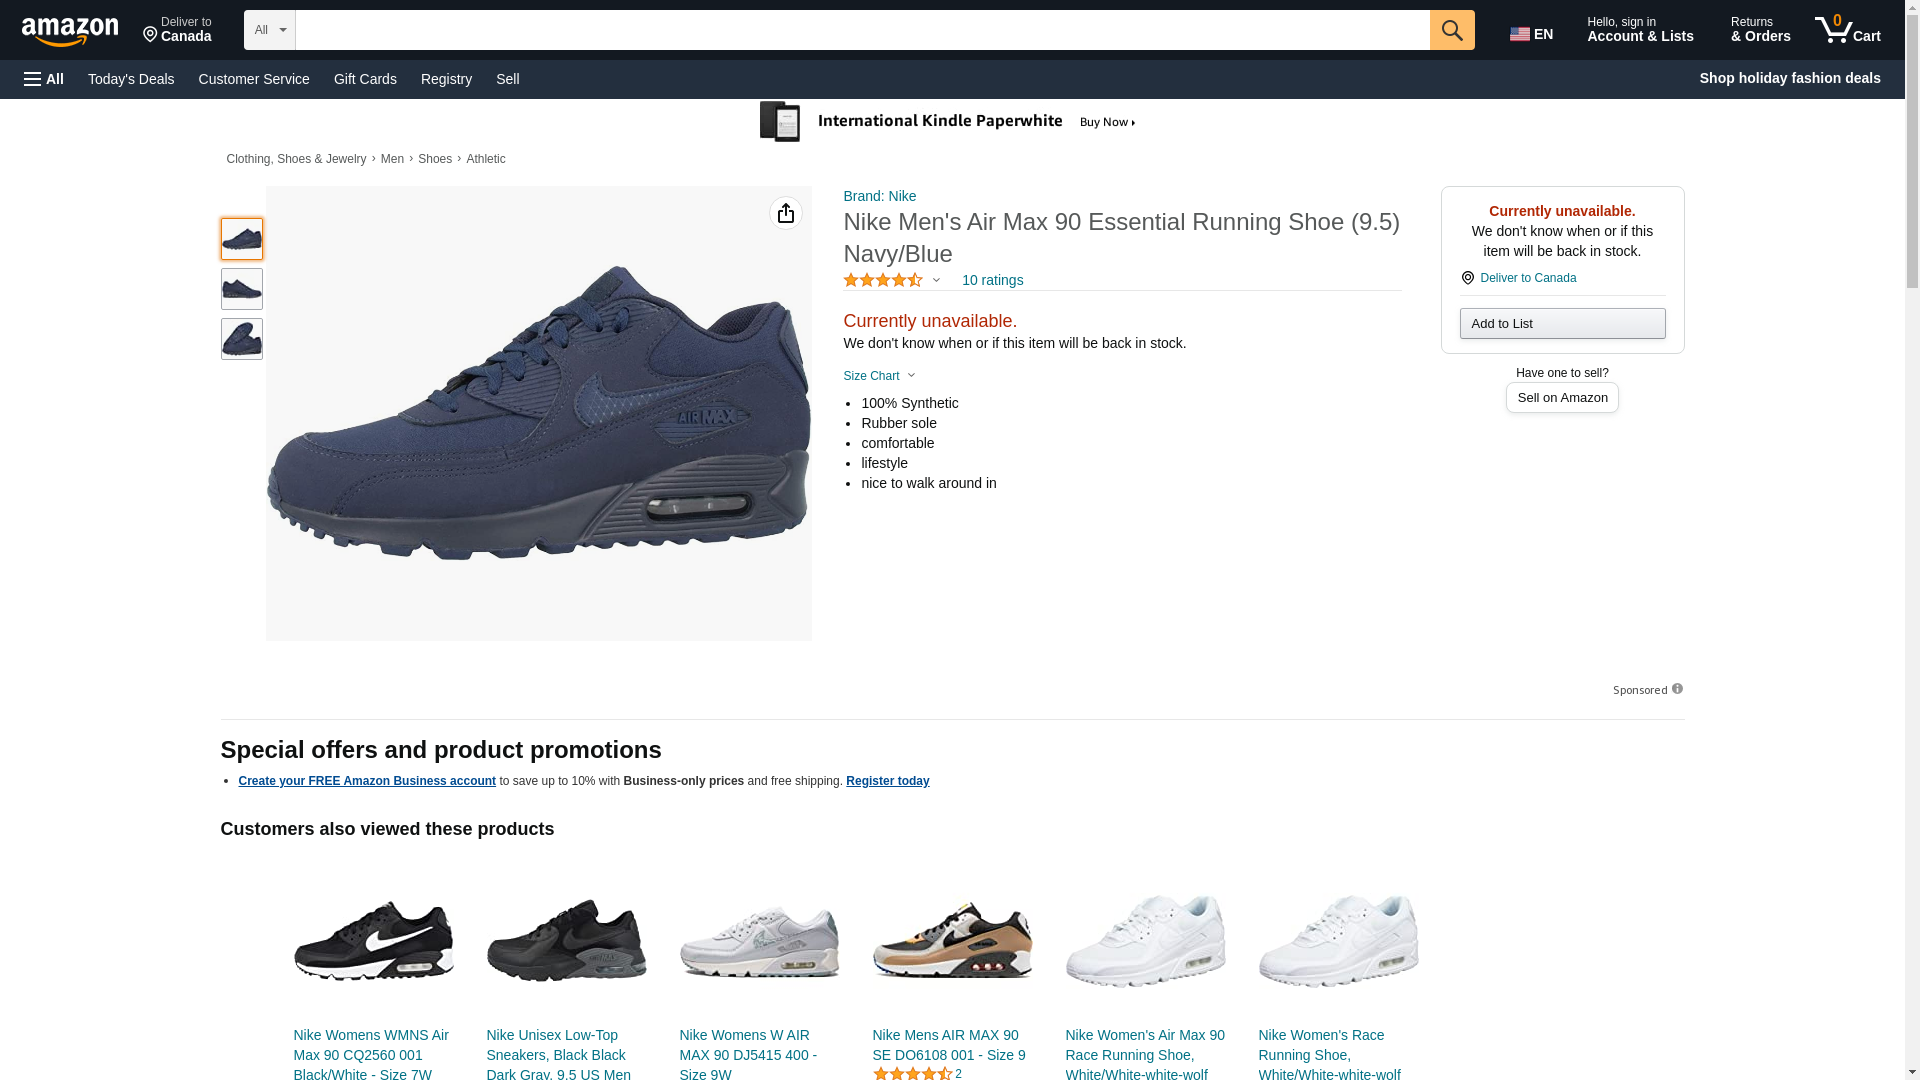Click the Add to List button
This screenshot has width=1920, height=1080.
click(x=1562, y=323)
